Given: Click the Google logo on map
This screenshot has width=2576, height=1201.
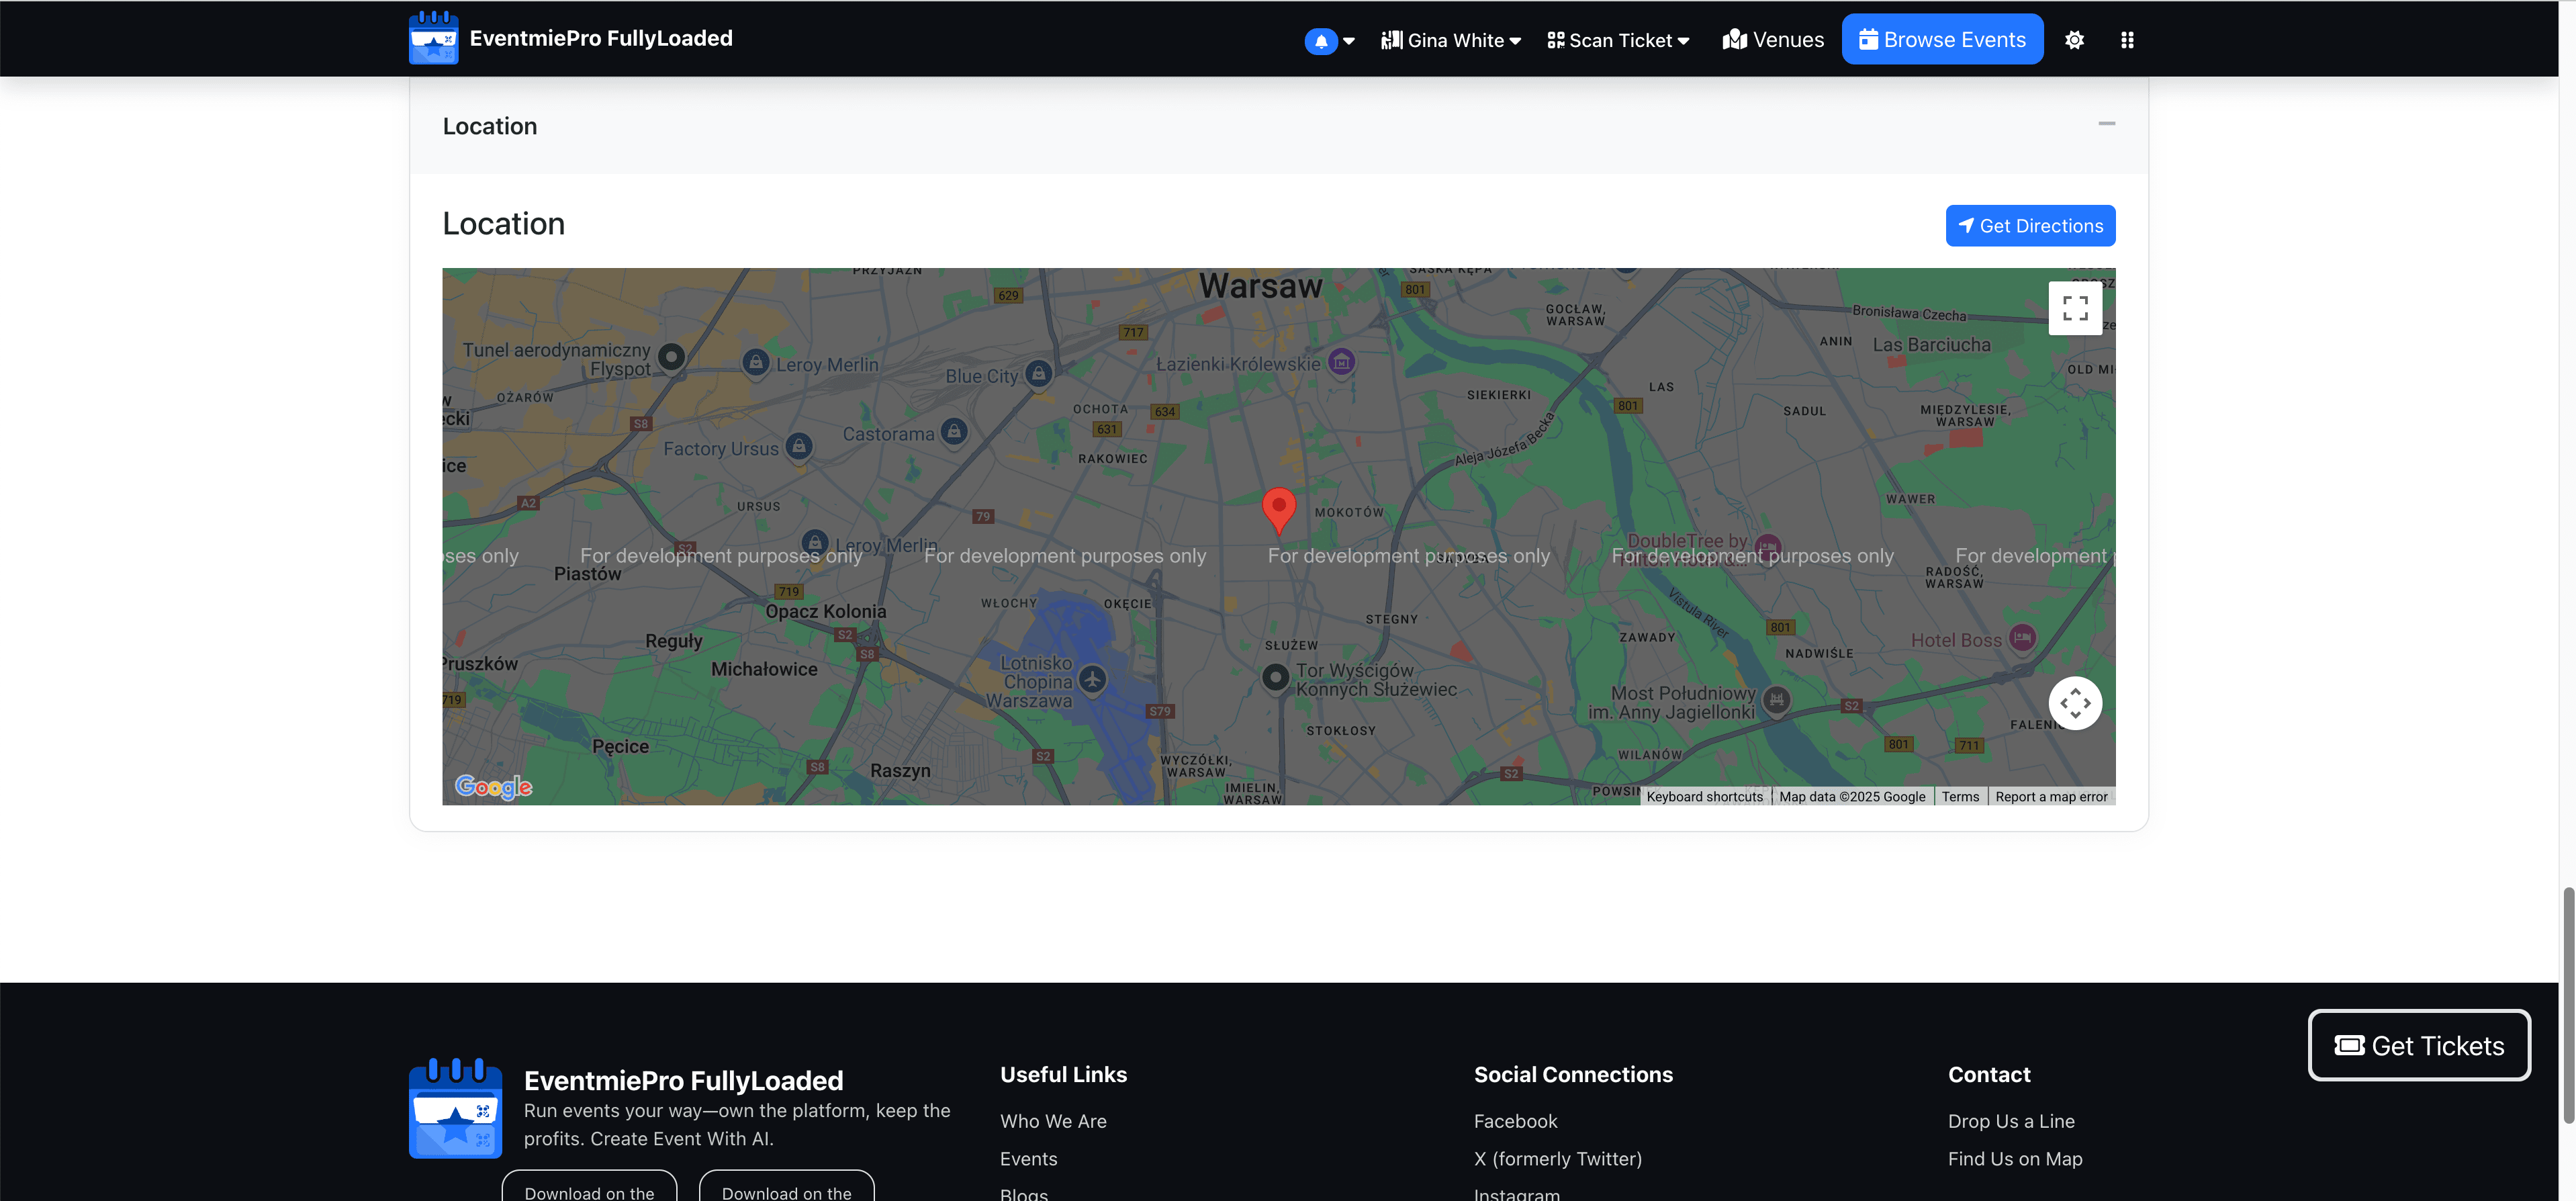Looking at the screenshot, I should (x=493, y=787).
